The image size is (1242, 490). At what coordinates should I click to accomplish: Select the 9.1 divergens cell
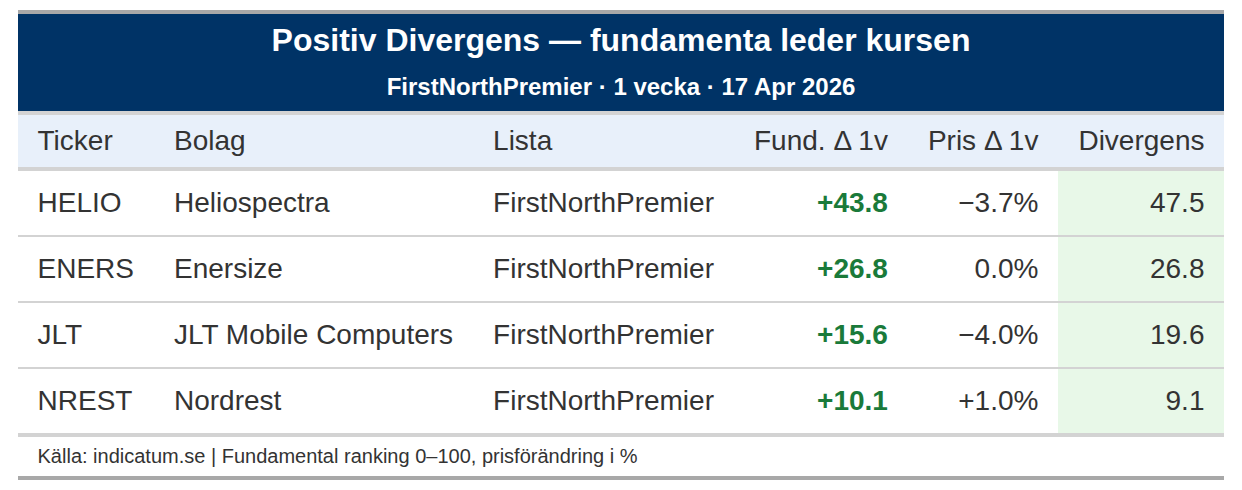coord(1184,401)
